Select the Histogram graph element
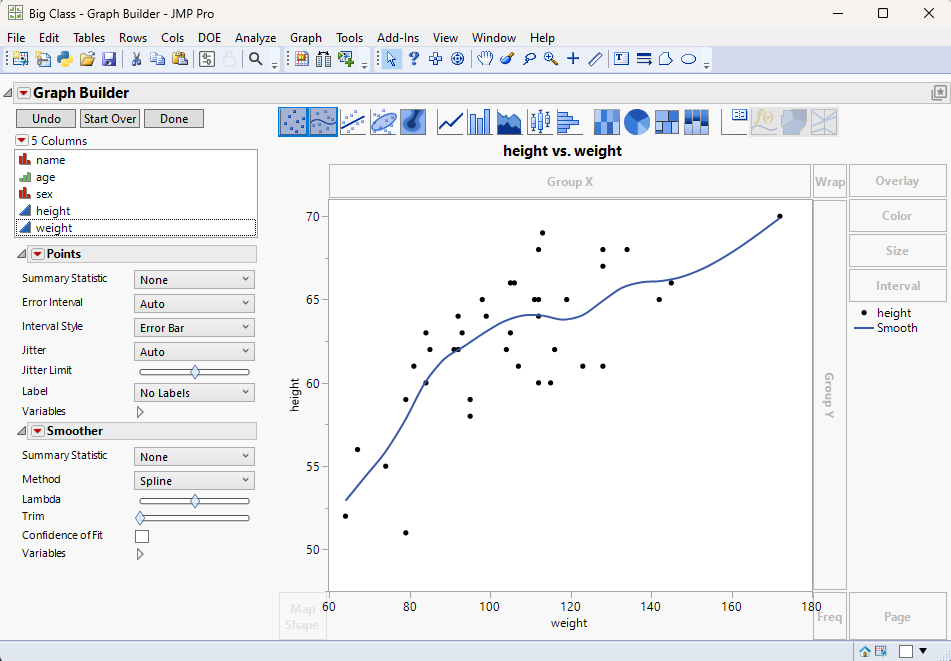951x661 pixels. [569, 122]
